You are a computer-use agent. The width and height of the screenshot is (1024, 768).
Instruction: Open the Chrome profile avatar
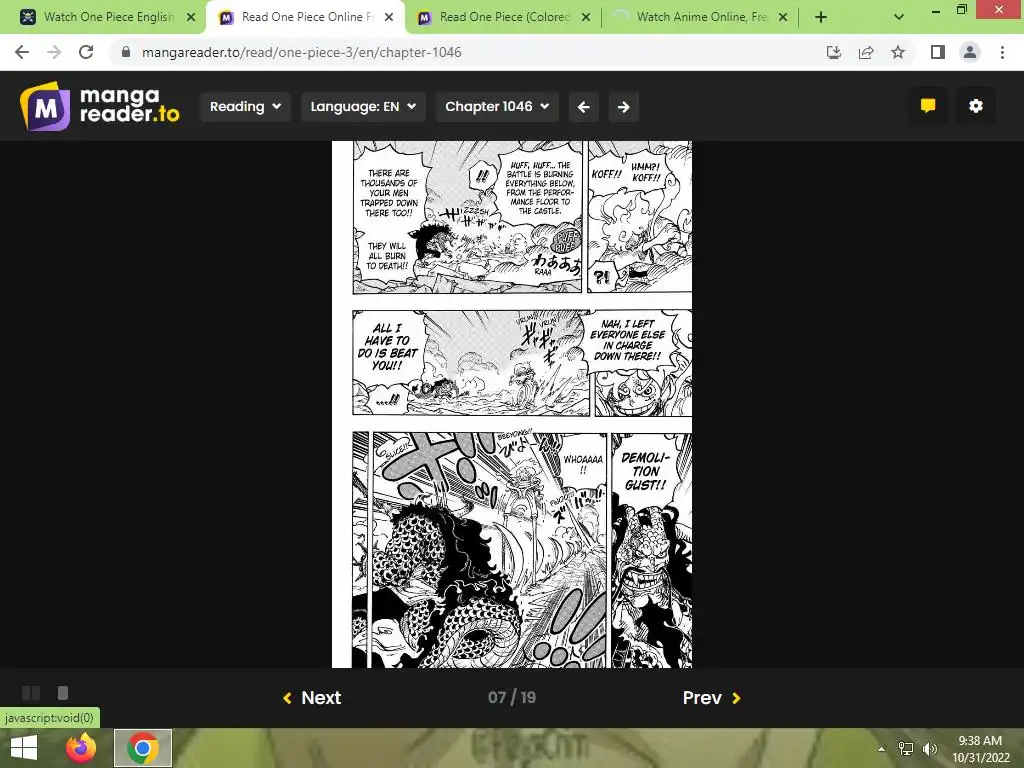pyautogui.click(x=970, y=52)
